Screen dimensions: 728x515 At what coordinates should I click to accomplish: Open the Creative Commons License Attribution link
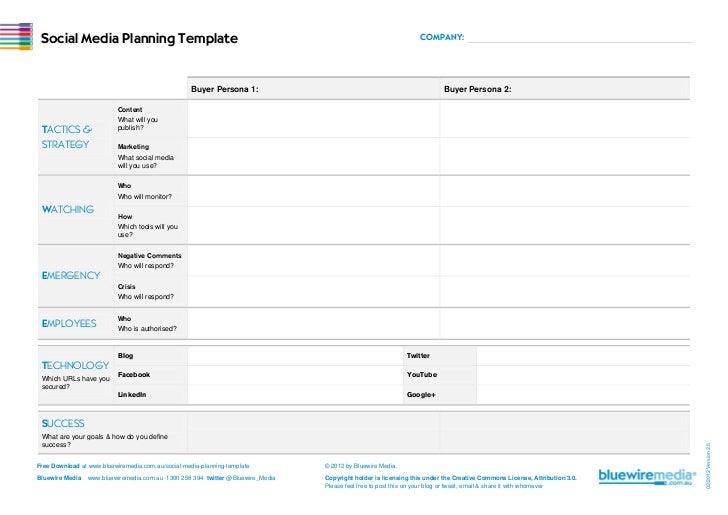pyautogui.click(x=498, y=478)
